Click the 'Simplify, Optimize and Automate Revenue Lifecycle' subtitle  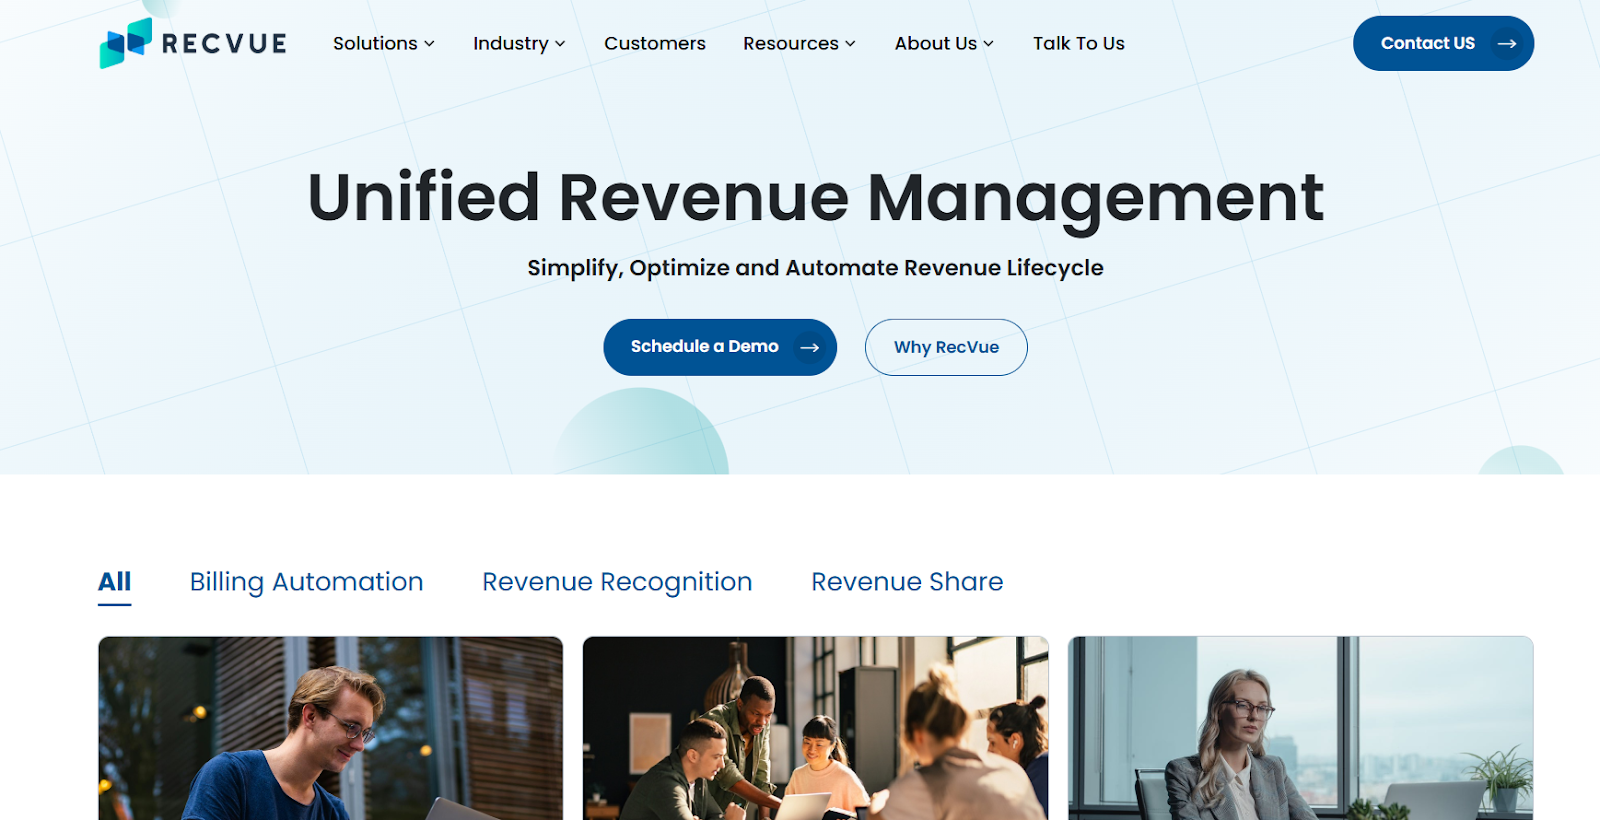(x=816, y=268)
